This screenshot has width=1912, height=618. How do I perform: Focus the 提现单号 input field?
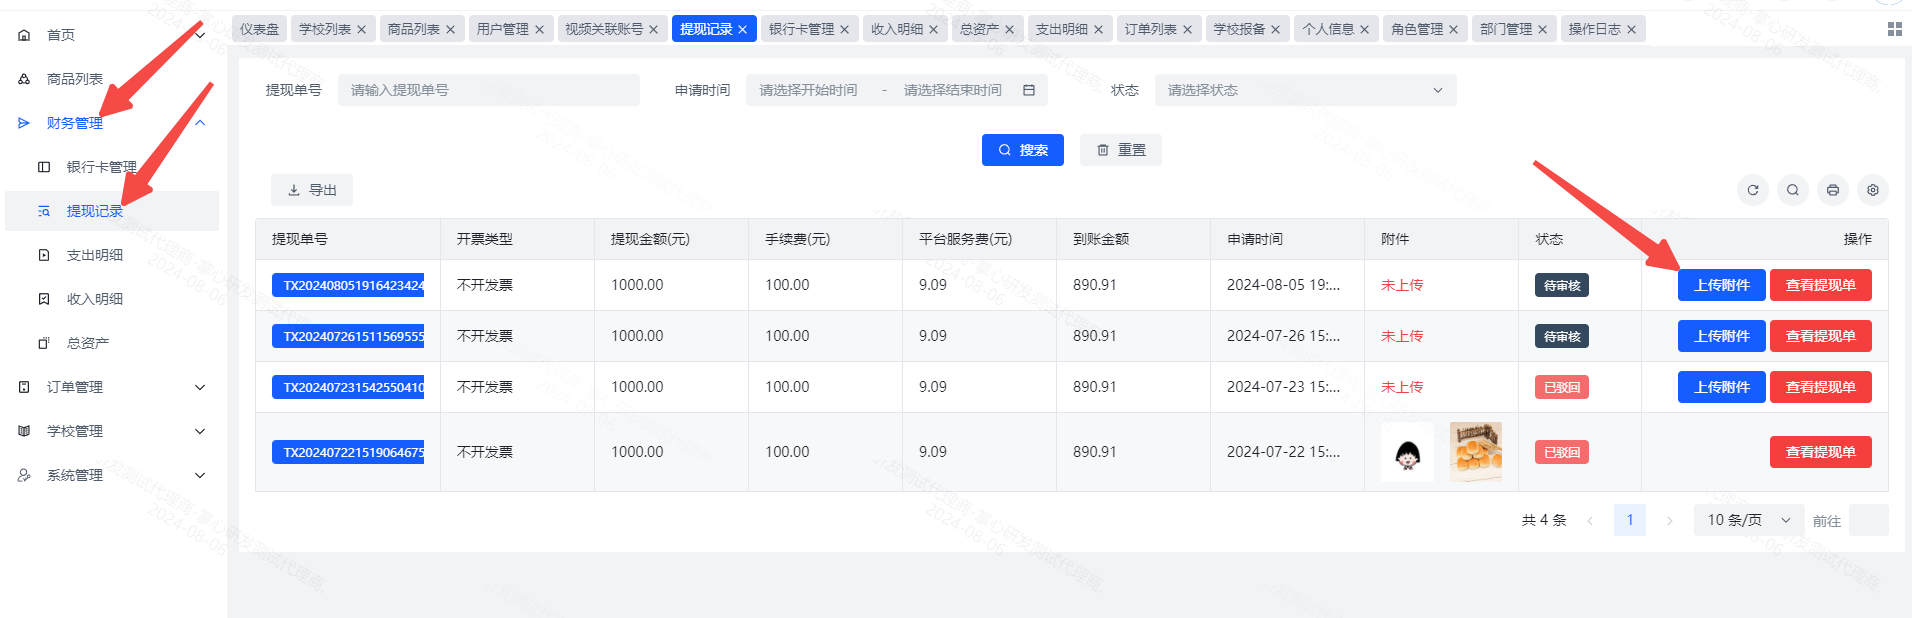click(488, 90)
